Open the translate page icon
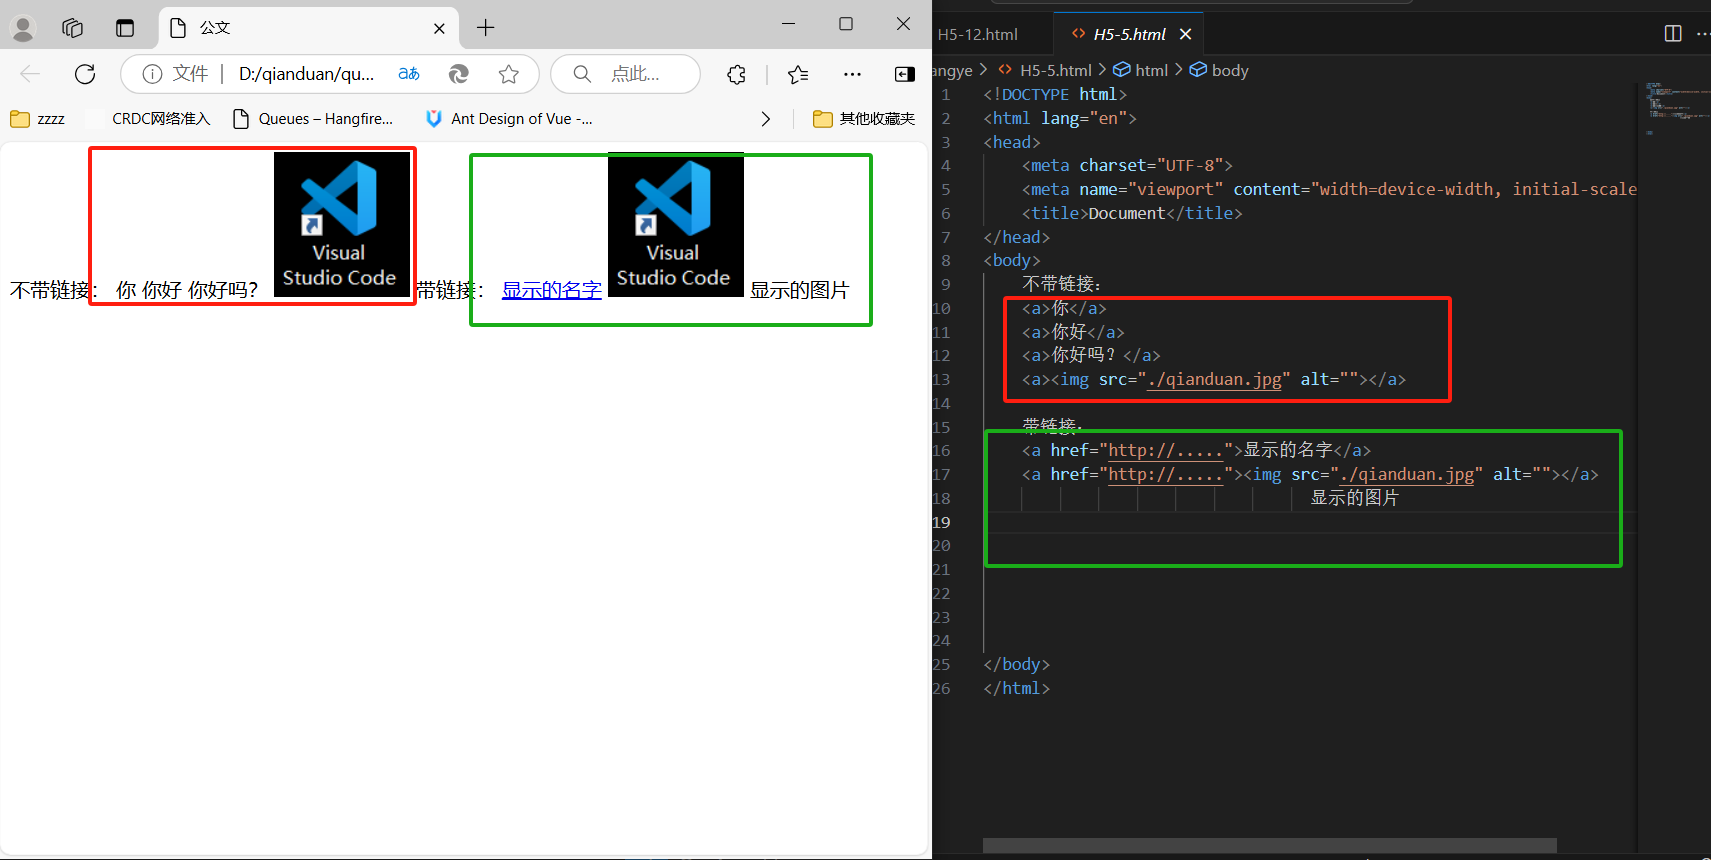The height and width of the screenshot is (860, 1711). (x=409, y=74)
